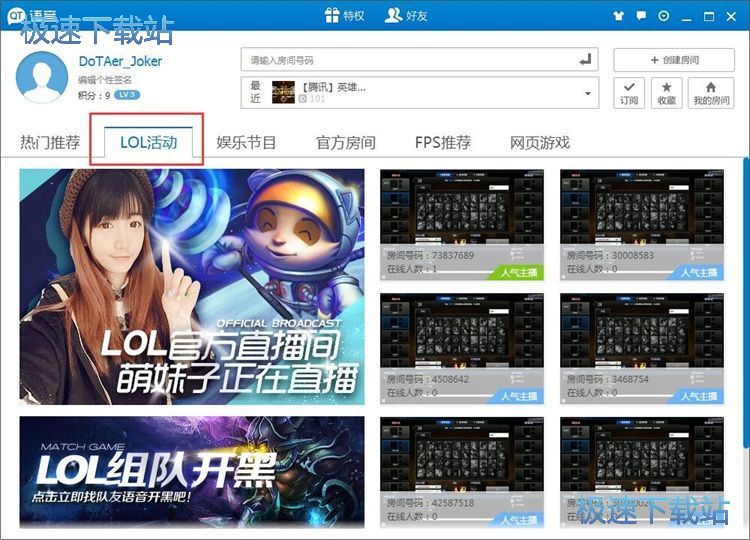
Task: Click 积分：9 points text
Action: pos(94,95)
